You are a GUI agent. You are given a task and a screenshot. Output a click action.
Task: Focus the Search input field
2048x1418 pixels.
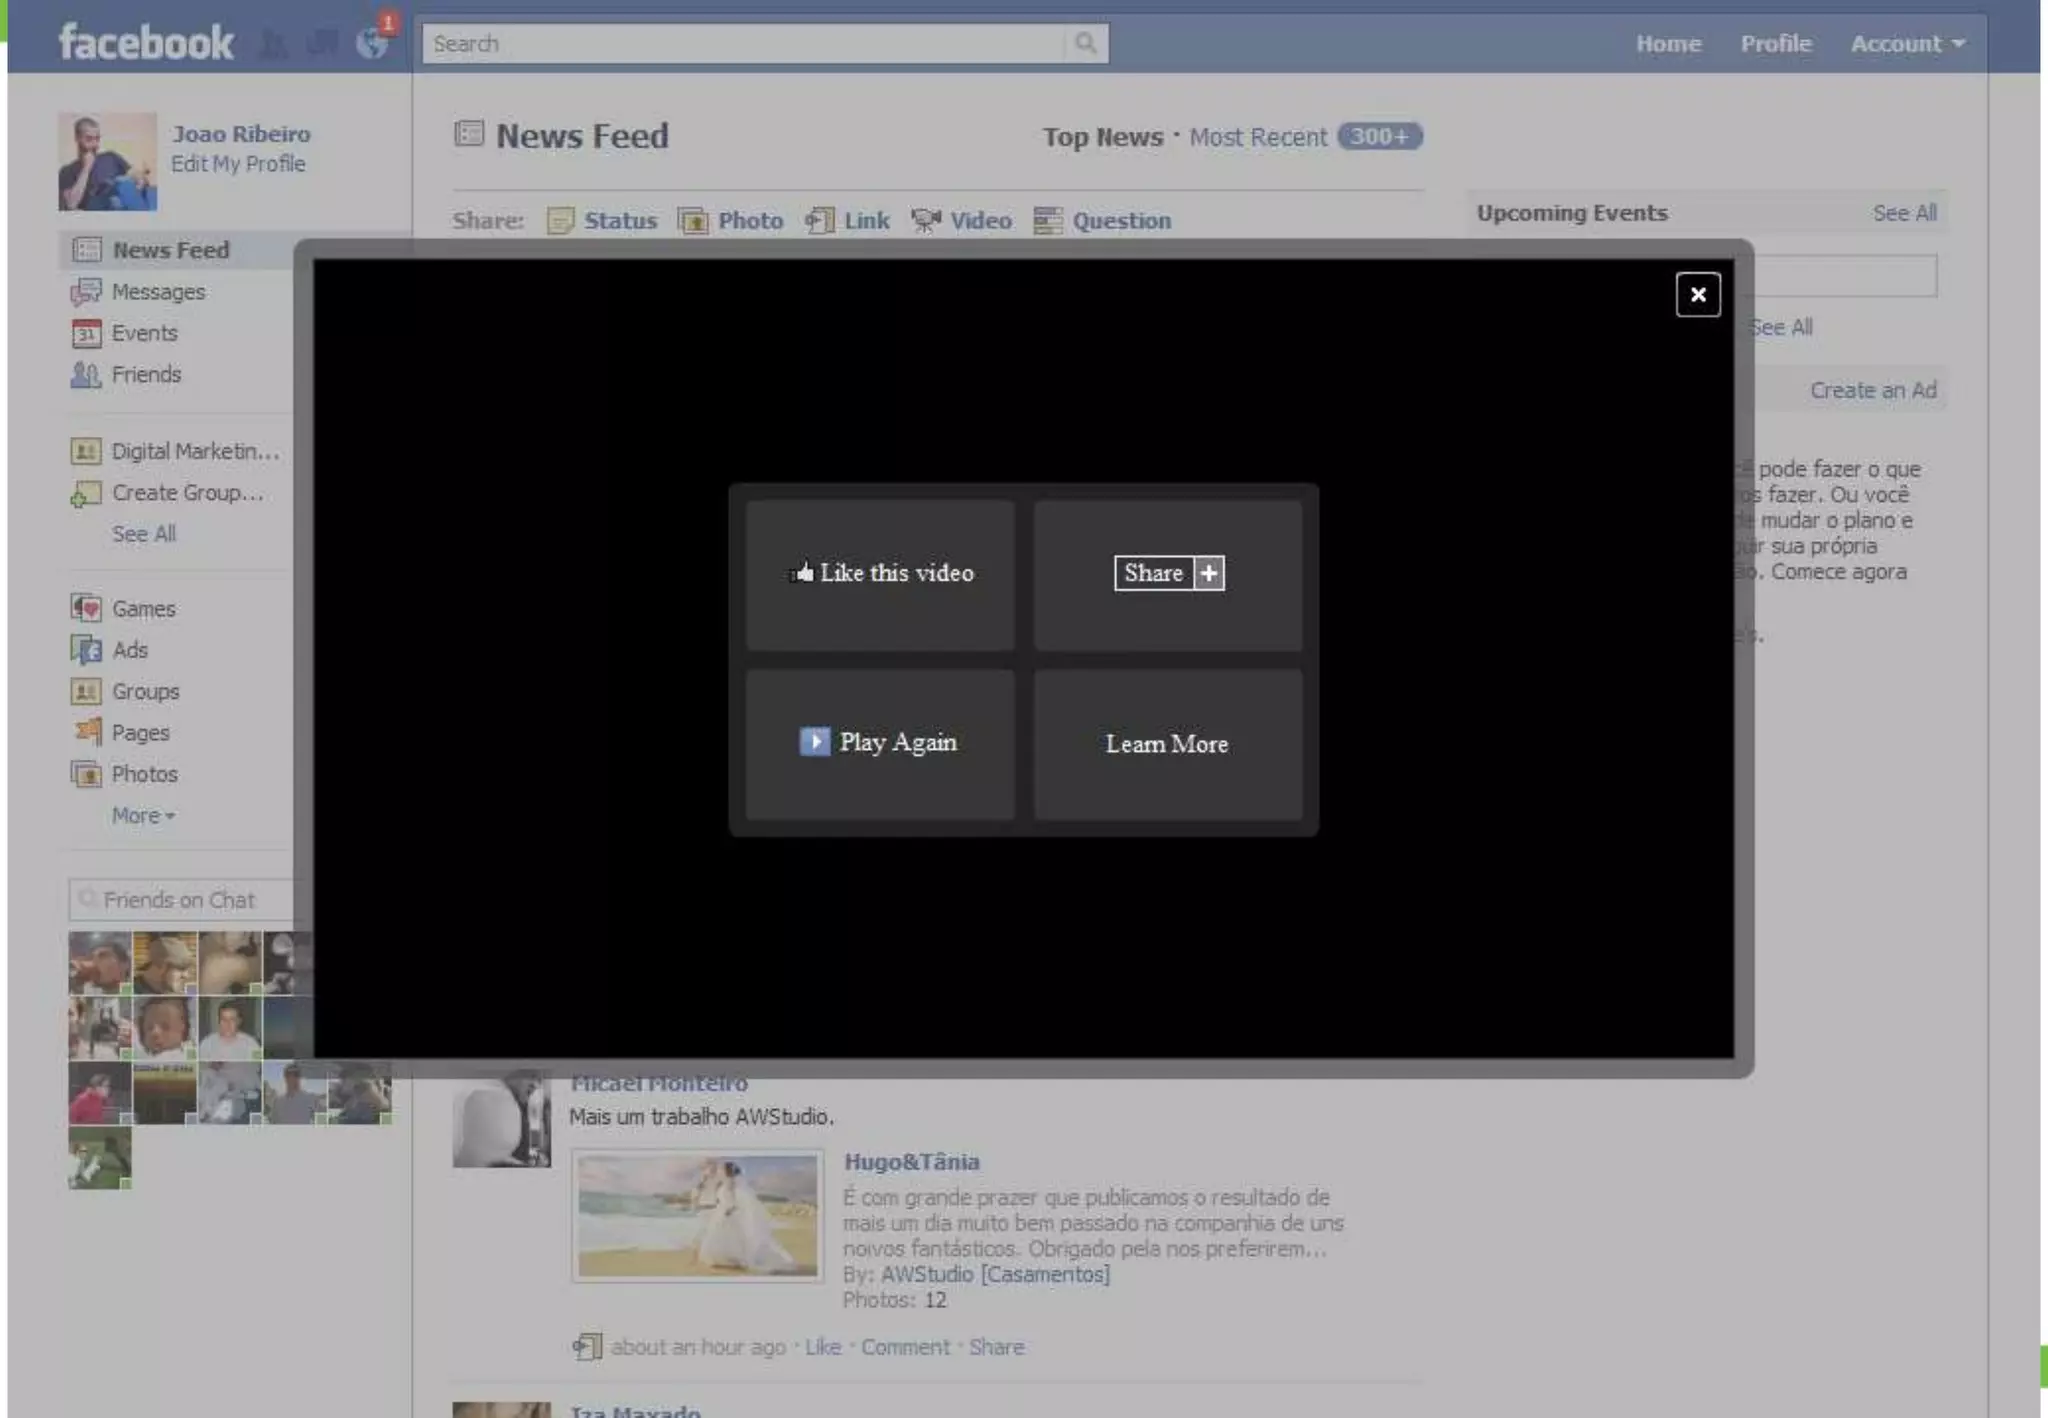pos(744,43)
